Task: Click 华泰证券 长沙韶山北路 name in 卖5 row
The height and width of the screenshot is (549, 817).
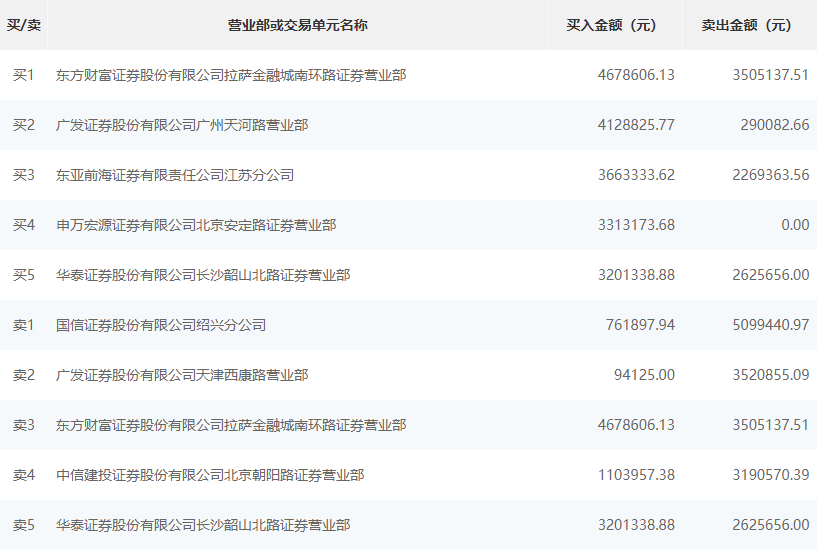Action: (203, 525)
